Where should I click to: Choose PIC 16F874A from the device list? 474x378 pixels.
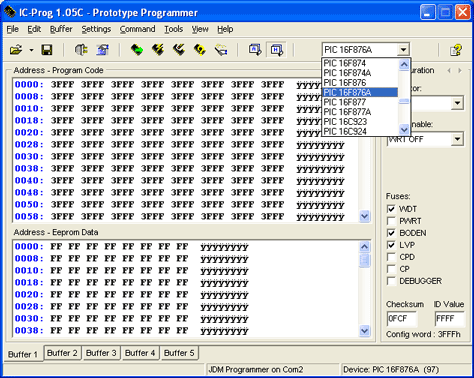click(360, 73)
